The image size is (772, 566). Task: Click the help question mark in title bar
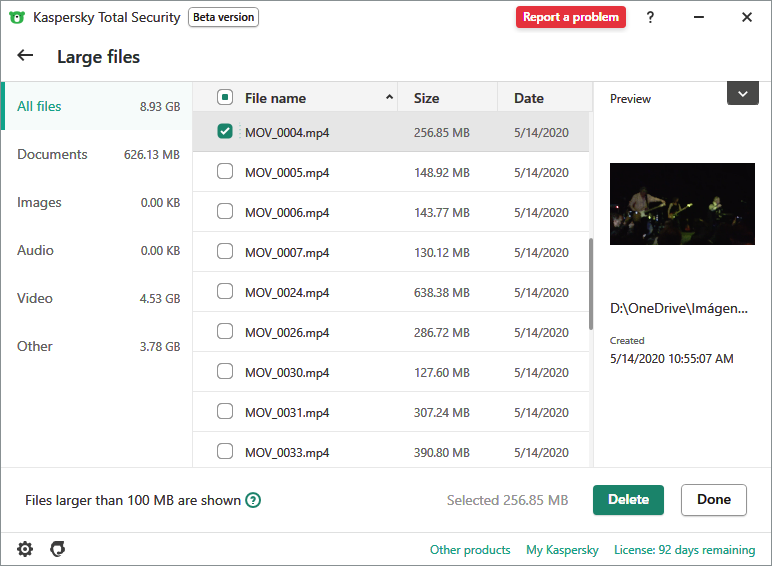click(651, 17)
